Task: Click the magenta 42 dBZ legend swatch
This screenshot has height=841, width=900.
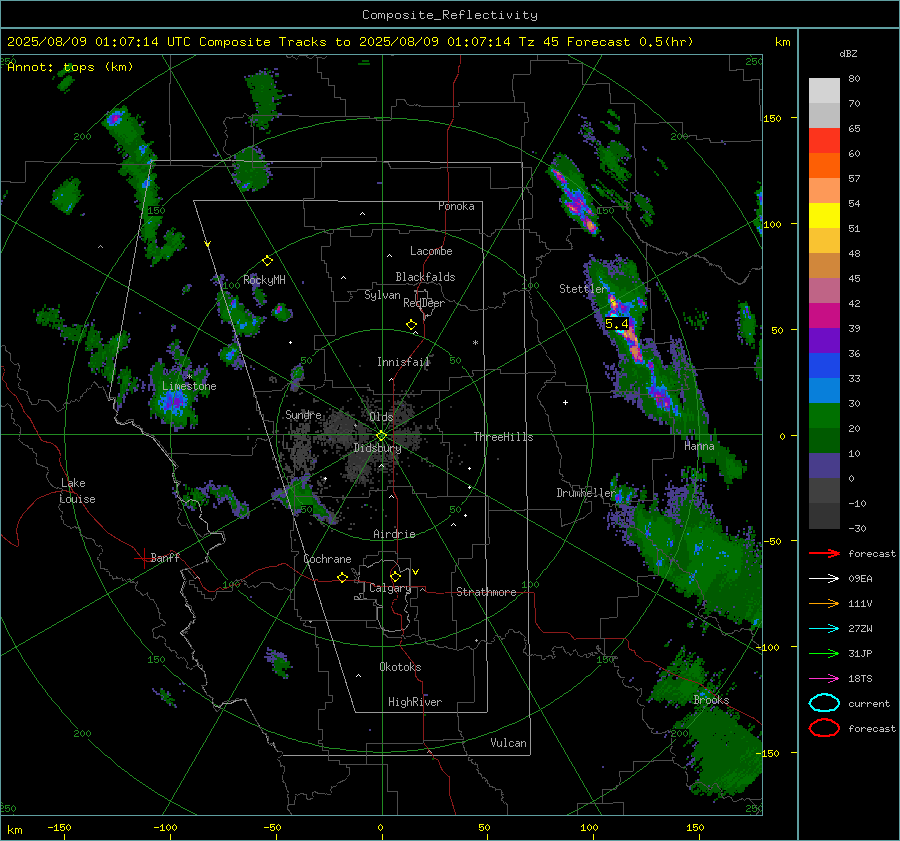Action: tap(824, 315)
